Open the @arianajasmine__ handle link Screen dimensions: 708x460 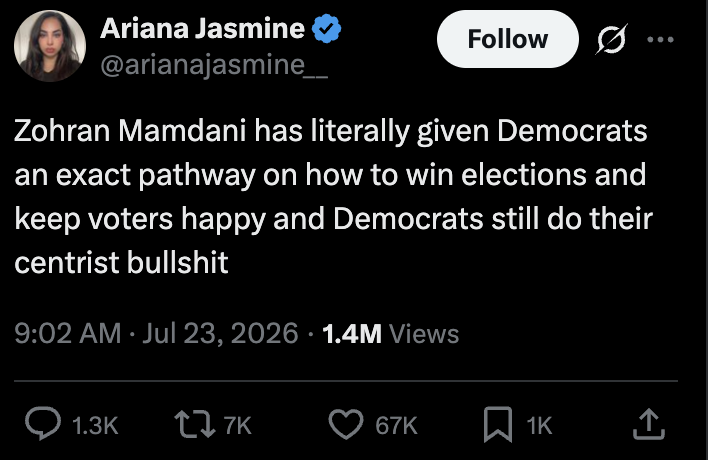click(x=214, y=65)
